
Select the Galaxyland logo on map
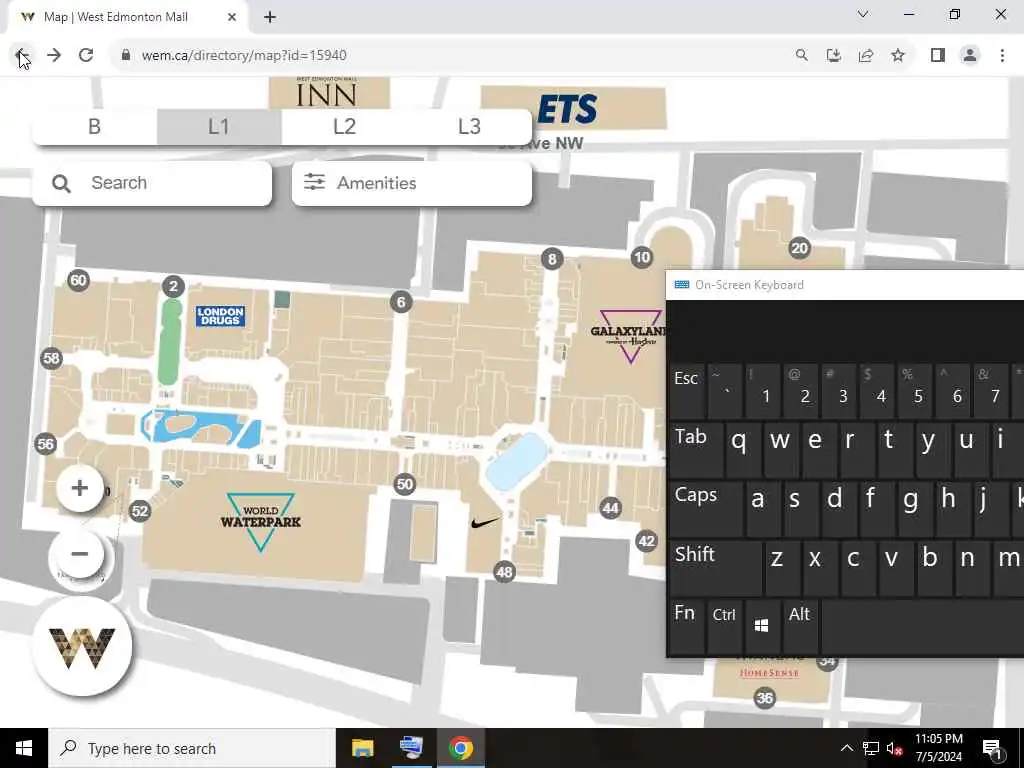click(x=628, y=336)
